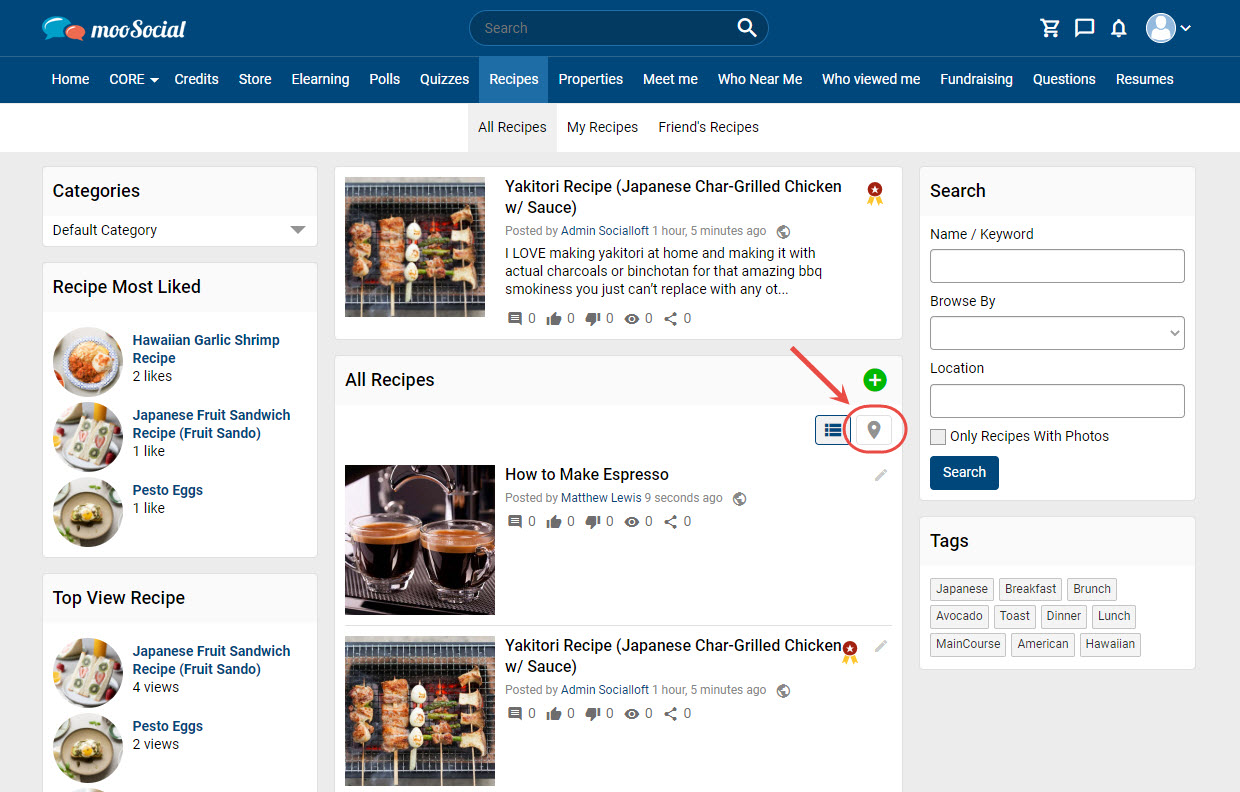The height and width of the screenshot is (792, 1240).
Task: Share the How to Make Espresso recipe
Action: point(671,522)
